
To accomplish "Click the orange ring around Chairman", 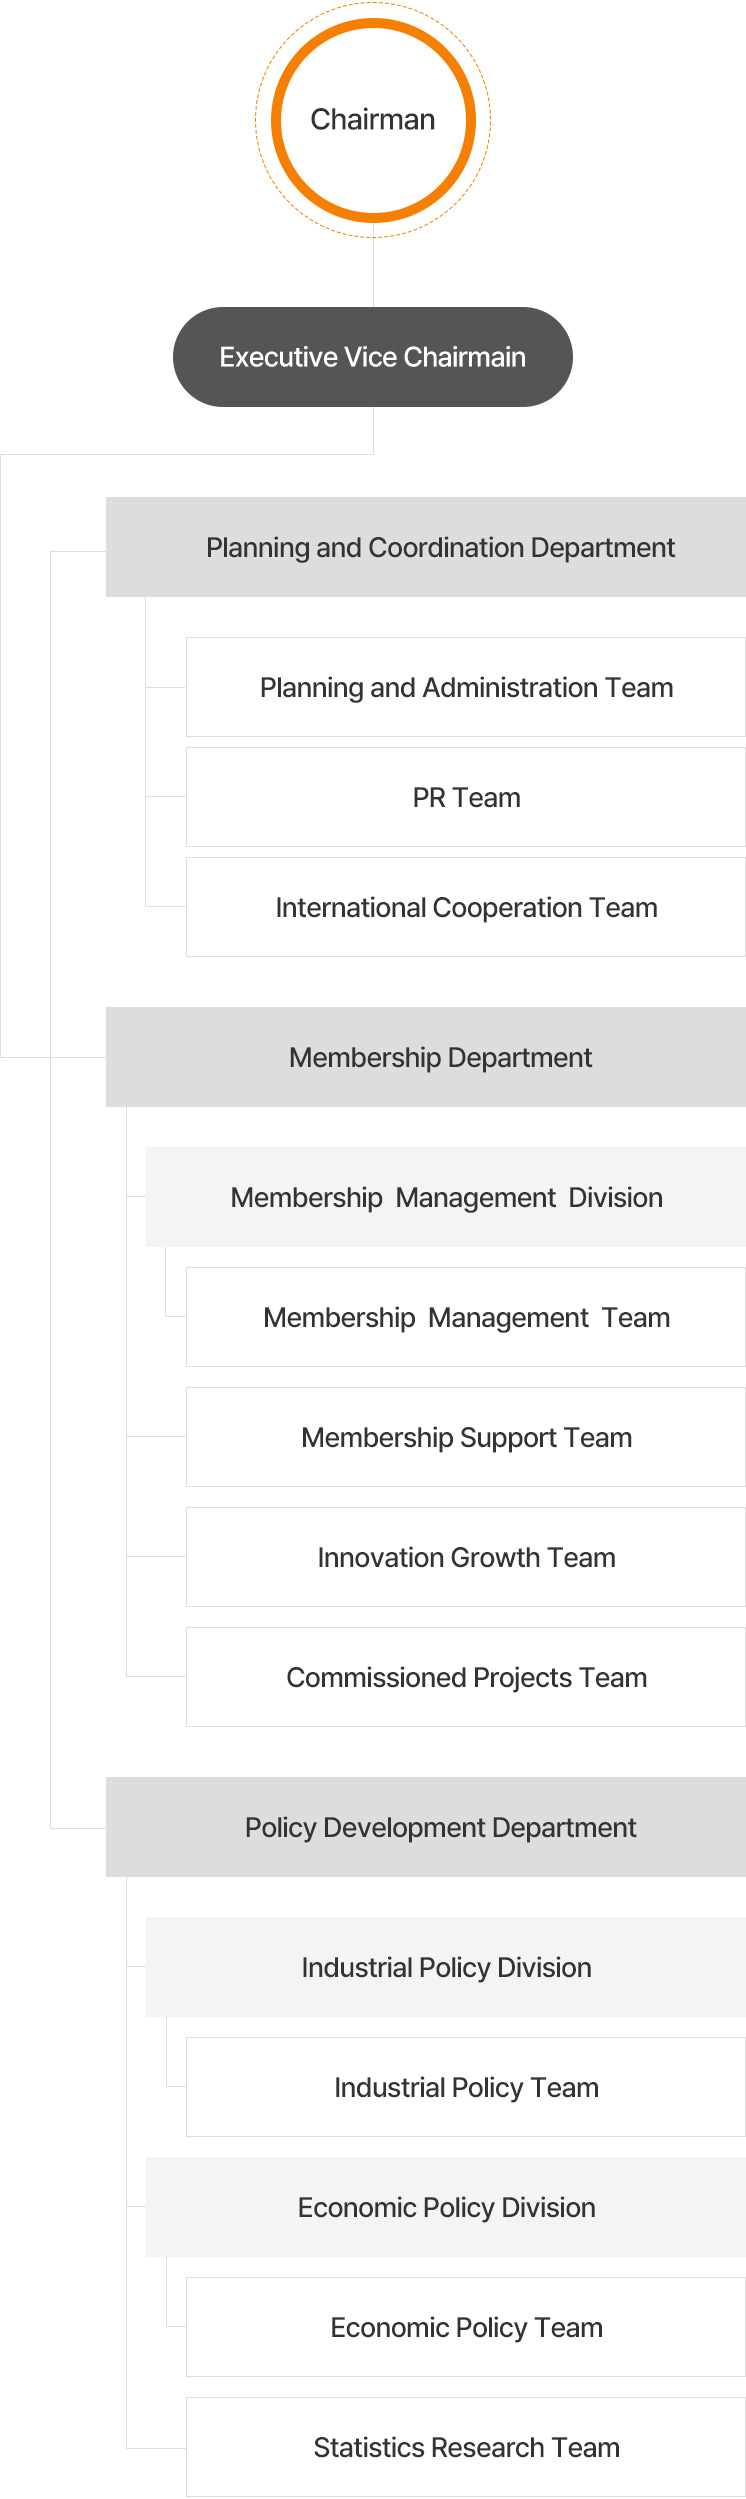I will click(x=373, y=23).
